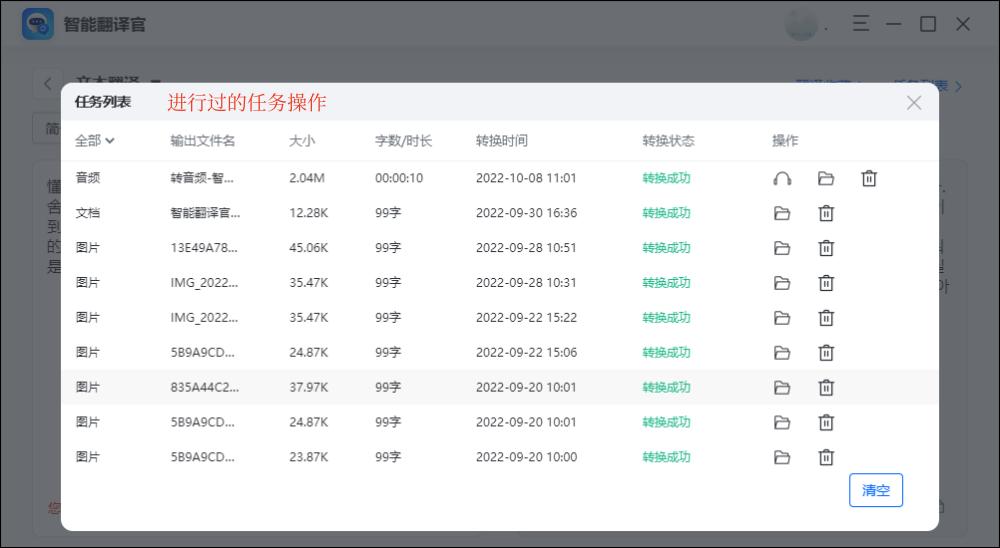Play the converted audio with headphone icon

coord(782,178)
